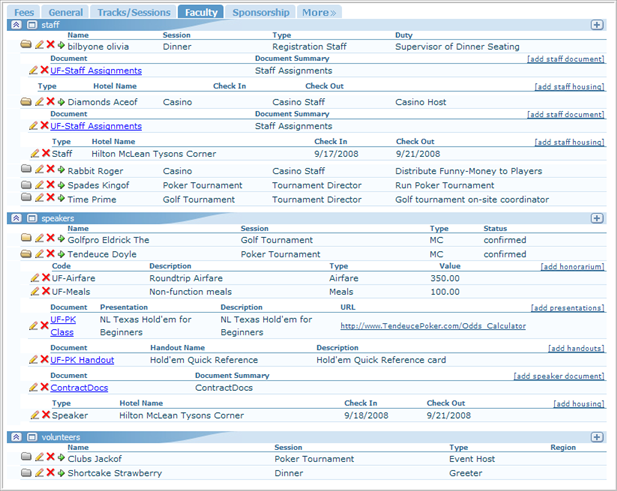This screenshot has height=491, width=617.
Task: Edit Tendeuce Doyle speaker record
Action: tap(39, 253)
